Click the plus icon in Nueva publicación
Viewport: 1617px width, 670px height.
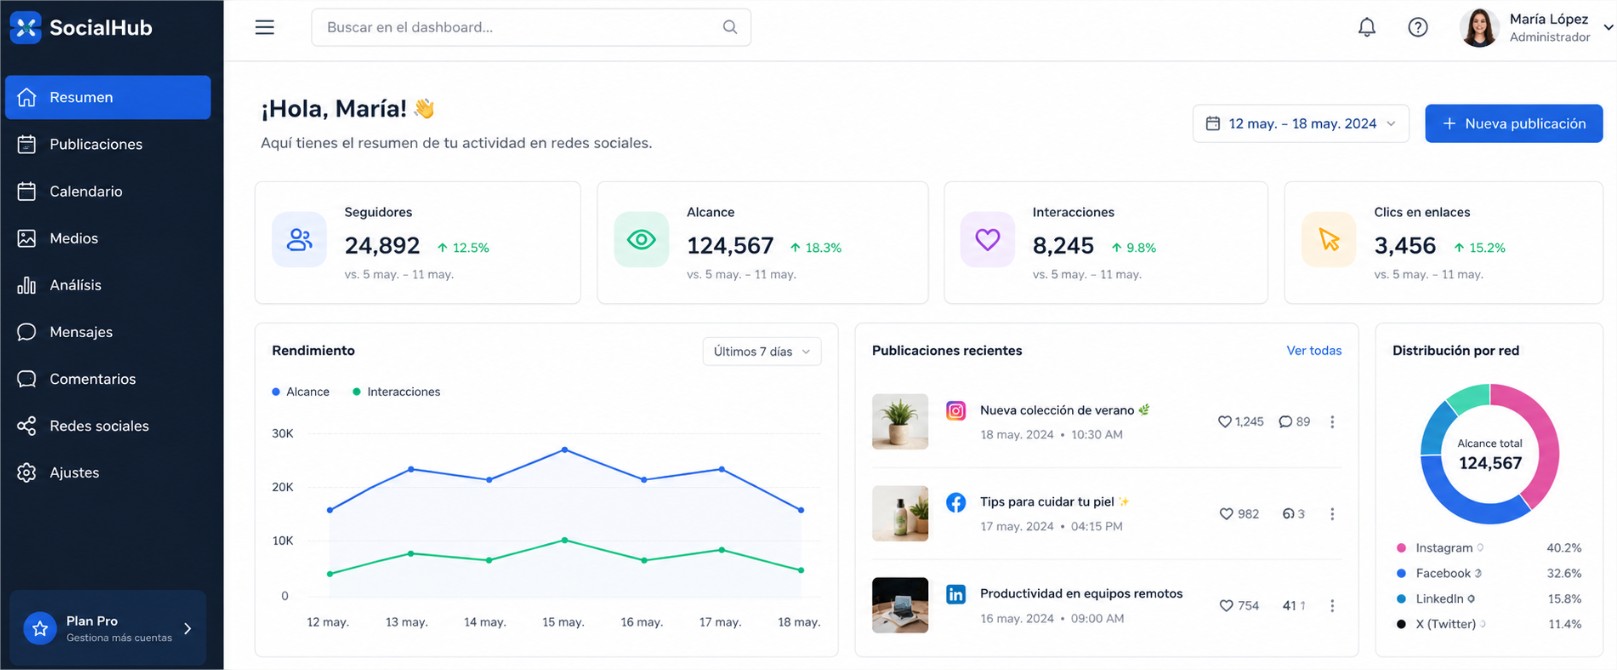tap(1449, 124)
